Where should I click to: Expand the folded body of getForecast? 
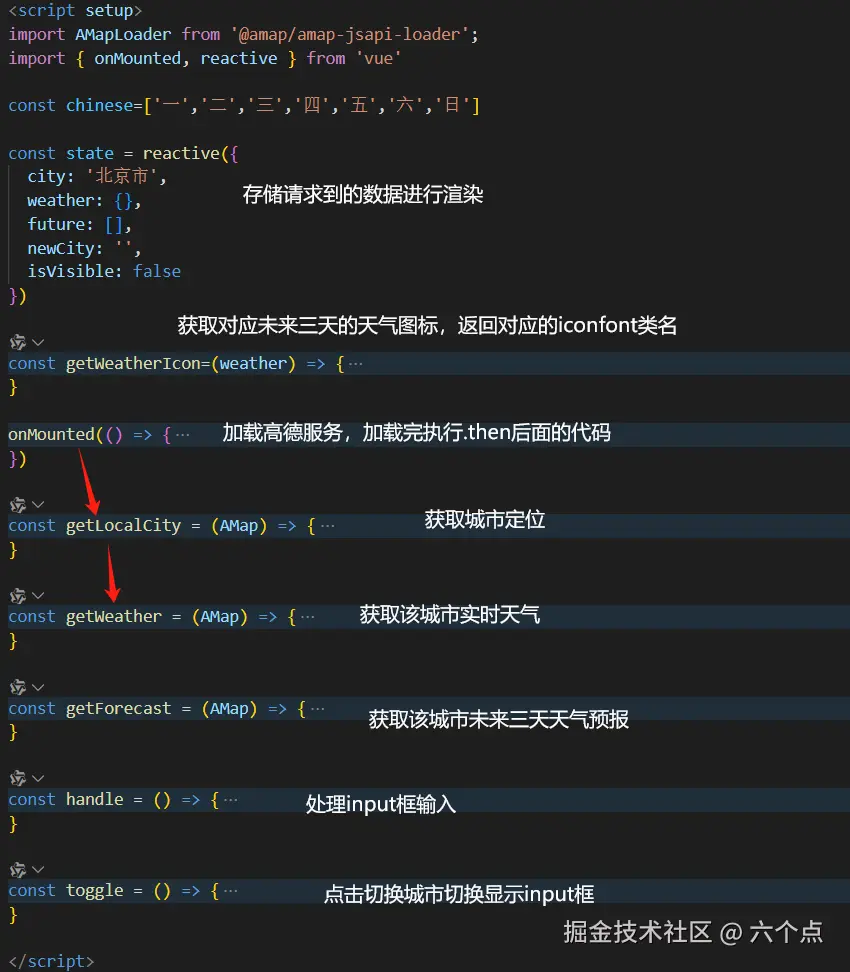[x=317, y=709]
